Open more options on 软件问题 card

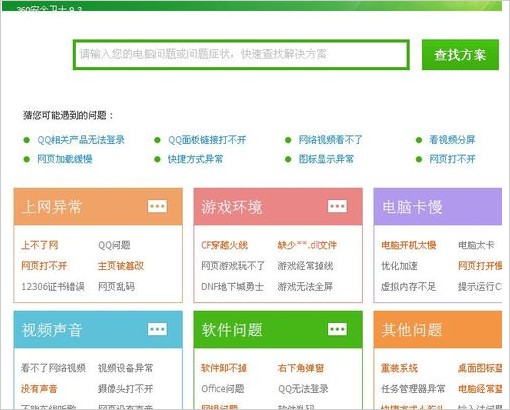[337, 329]
